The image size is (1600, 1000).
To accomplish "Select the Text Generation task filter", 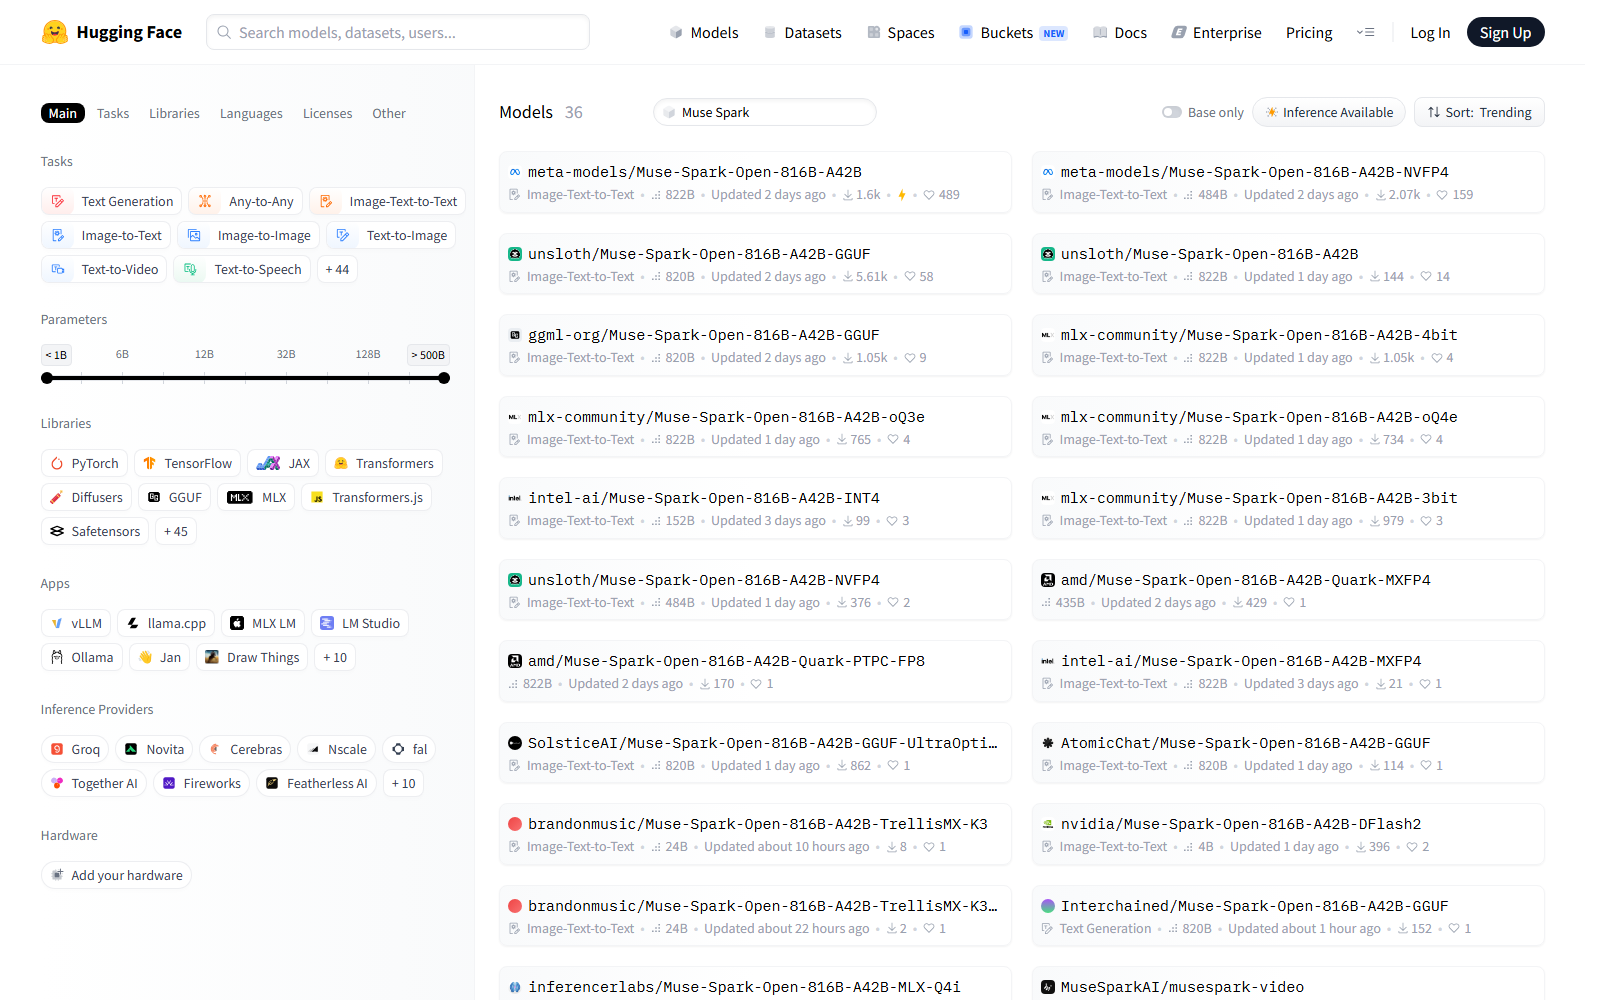I will (x=112, y=201).
